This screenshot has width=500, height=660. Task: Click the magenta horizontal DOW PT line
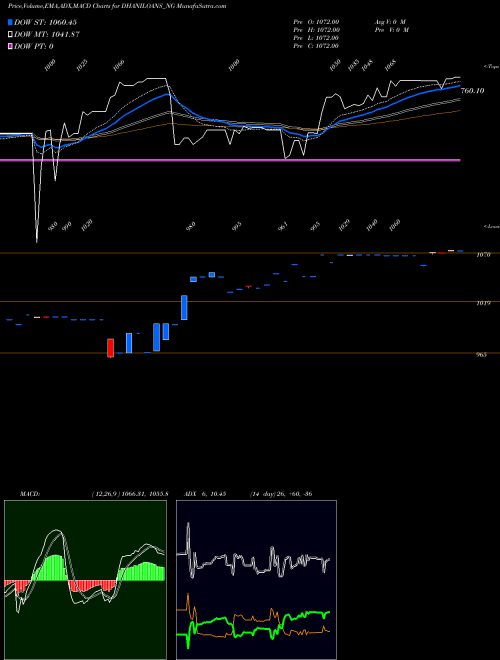click(230, 160)
